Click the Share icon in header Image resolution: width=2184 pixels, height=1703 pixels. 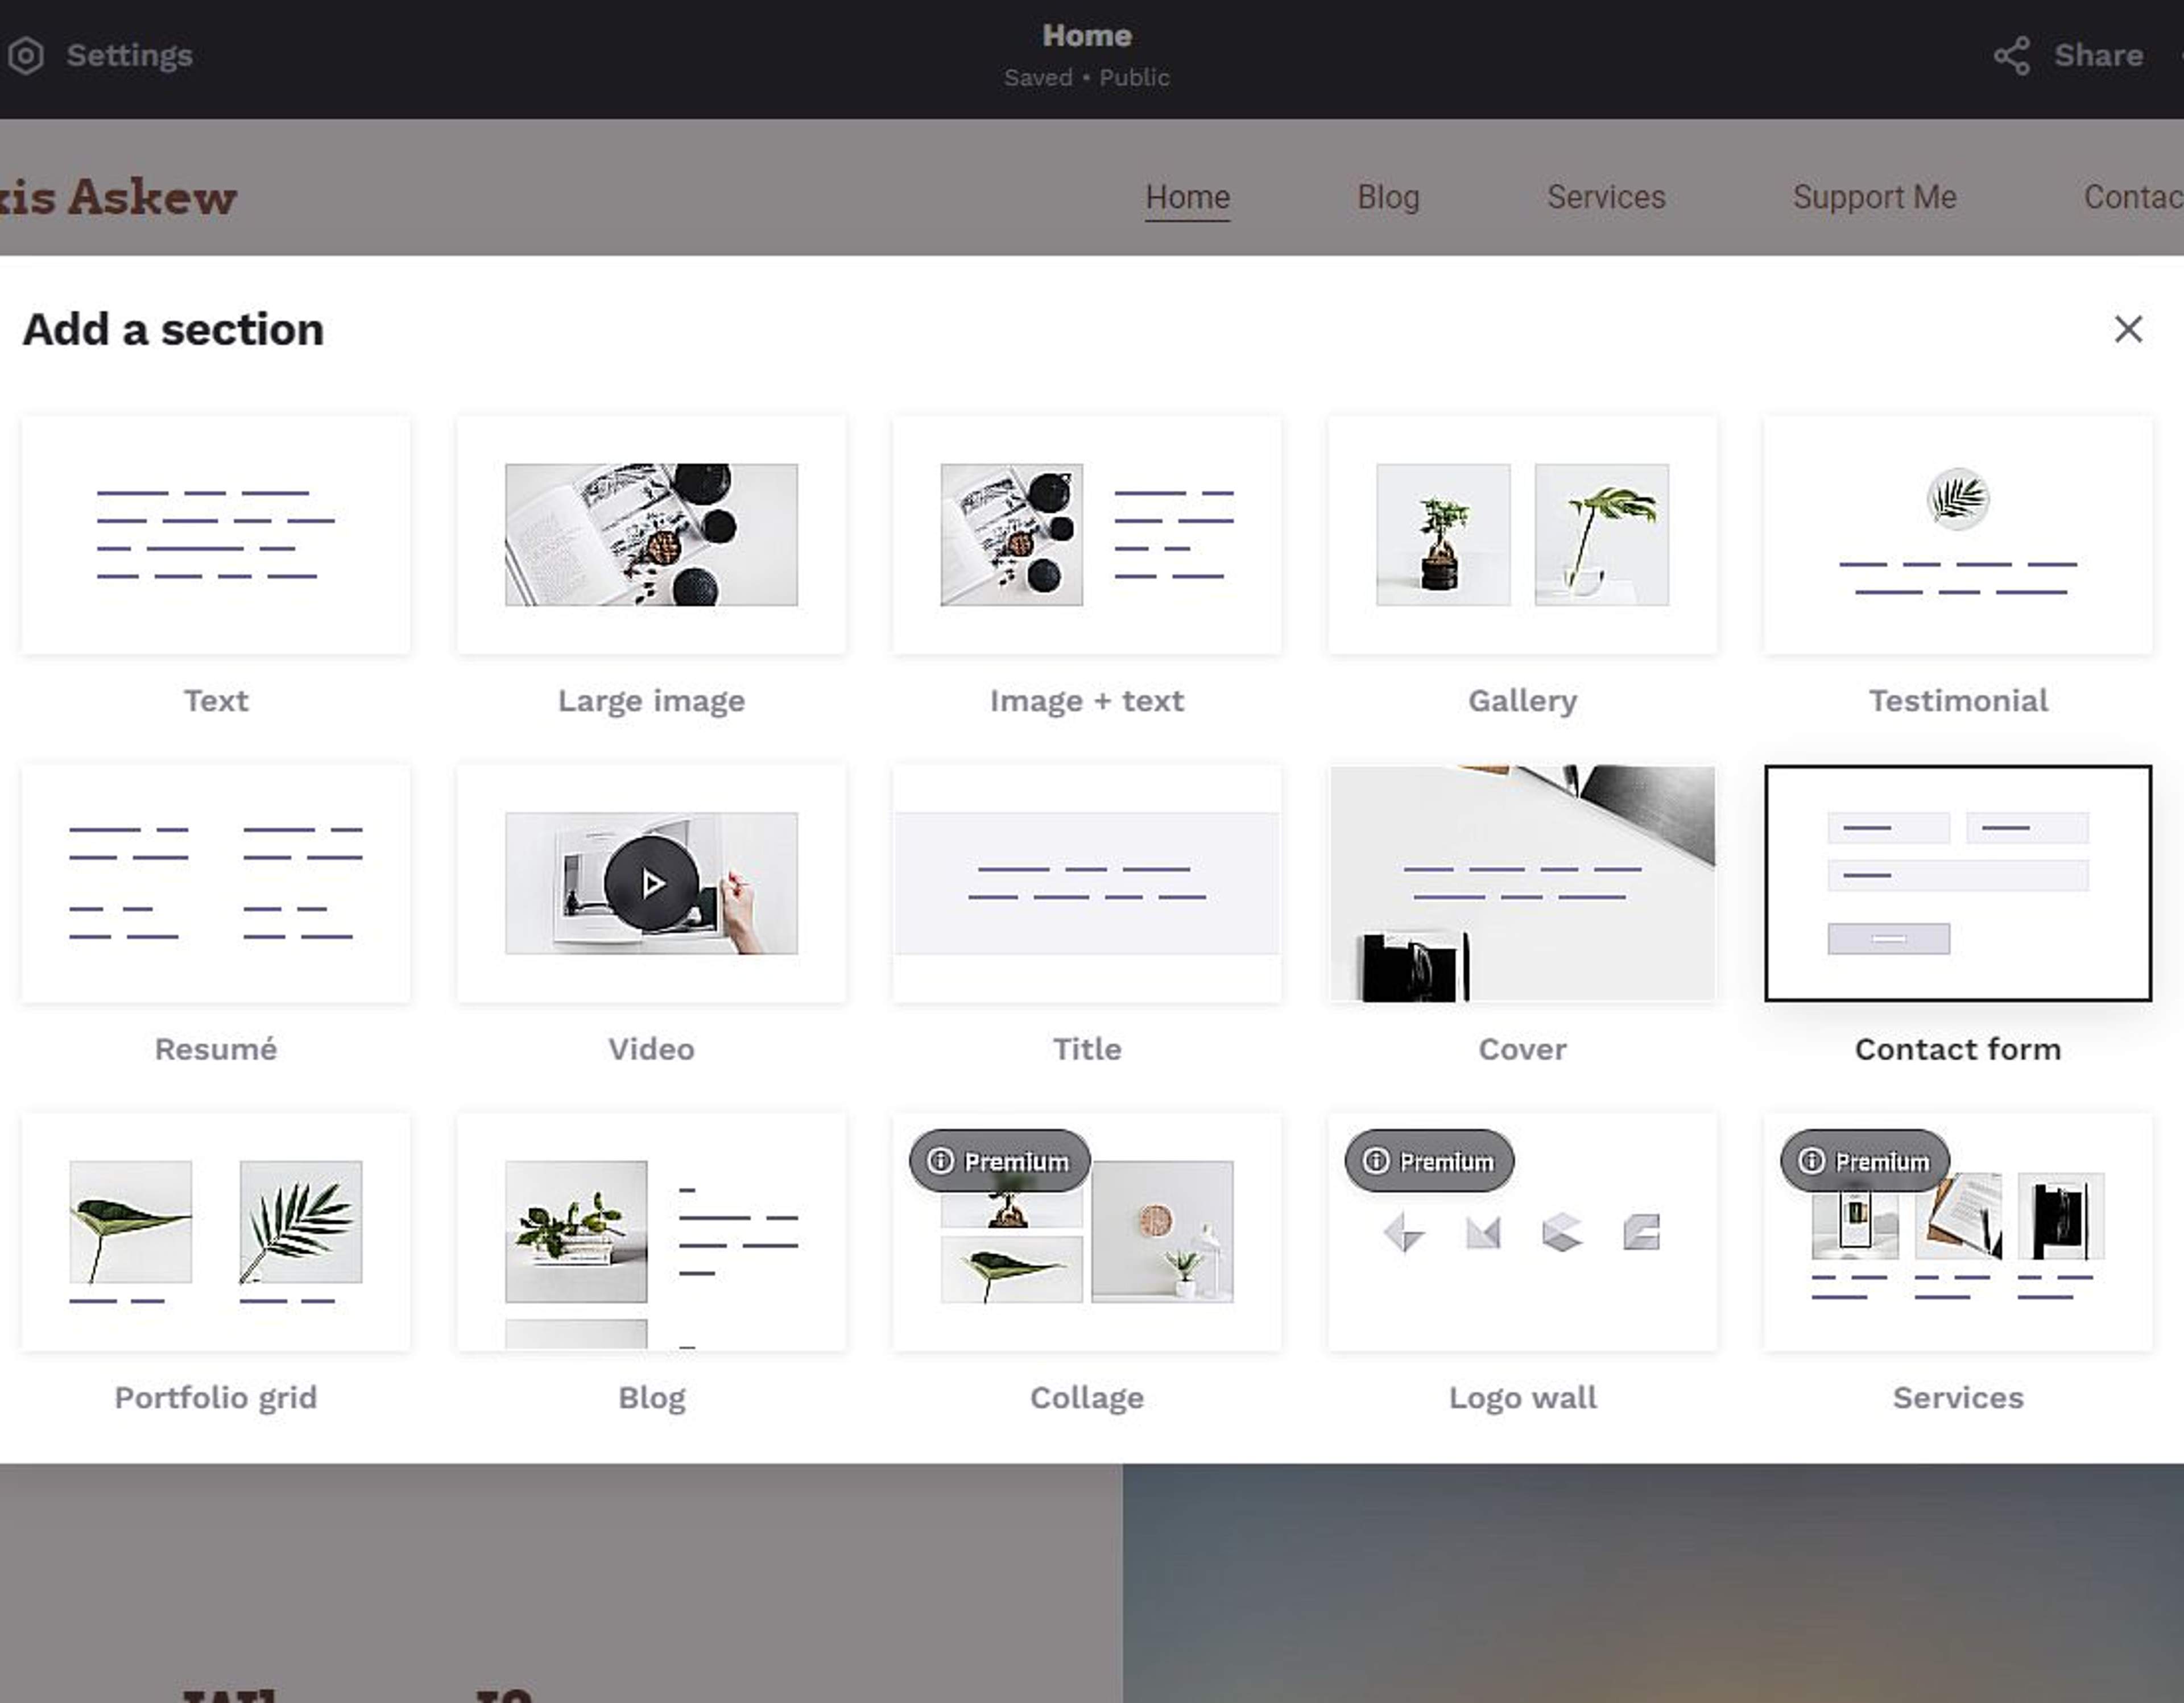tap(2011, 56)
